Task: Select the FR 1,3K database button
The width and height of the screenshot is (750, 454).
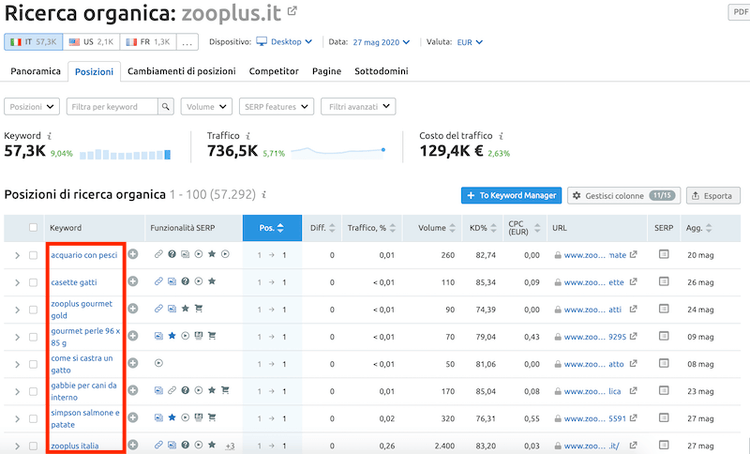Action: (148, 42)
